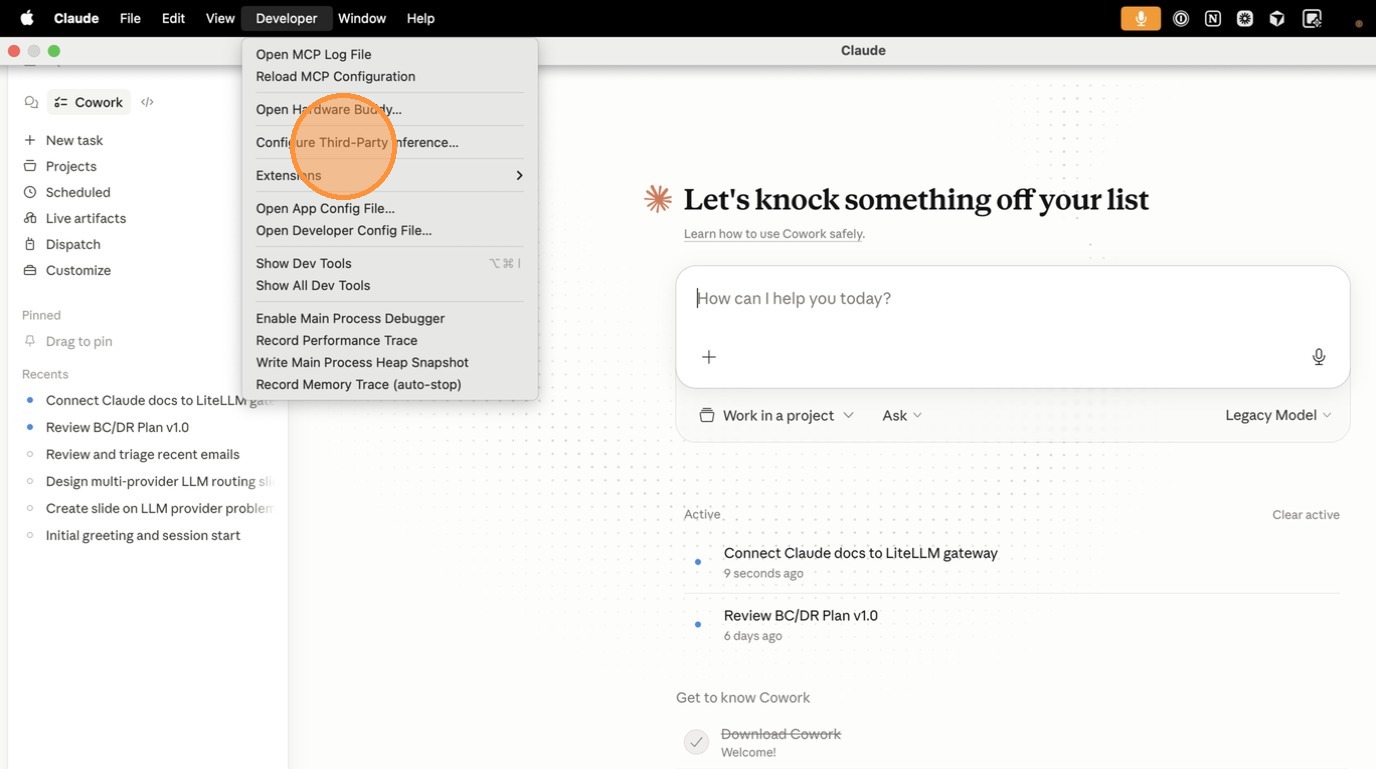Open the chat bubble icon in sidebar
This screenshot has height=769, width=1376.
tap(31, 102)
